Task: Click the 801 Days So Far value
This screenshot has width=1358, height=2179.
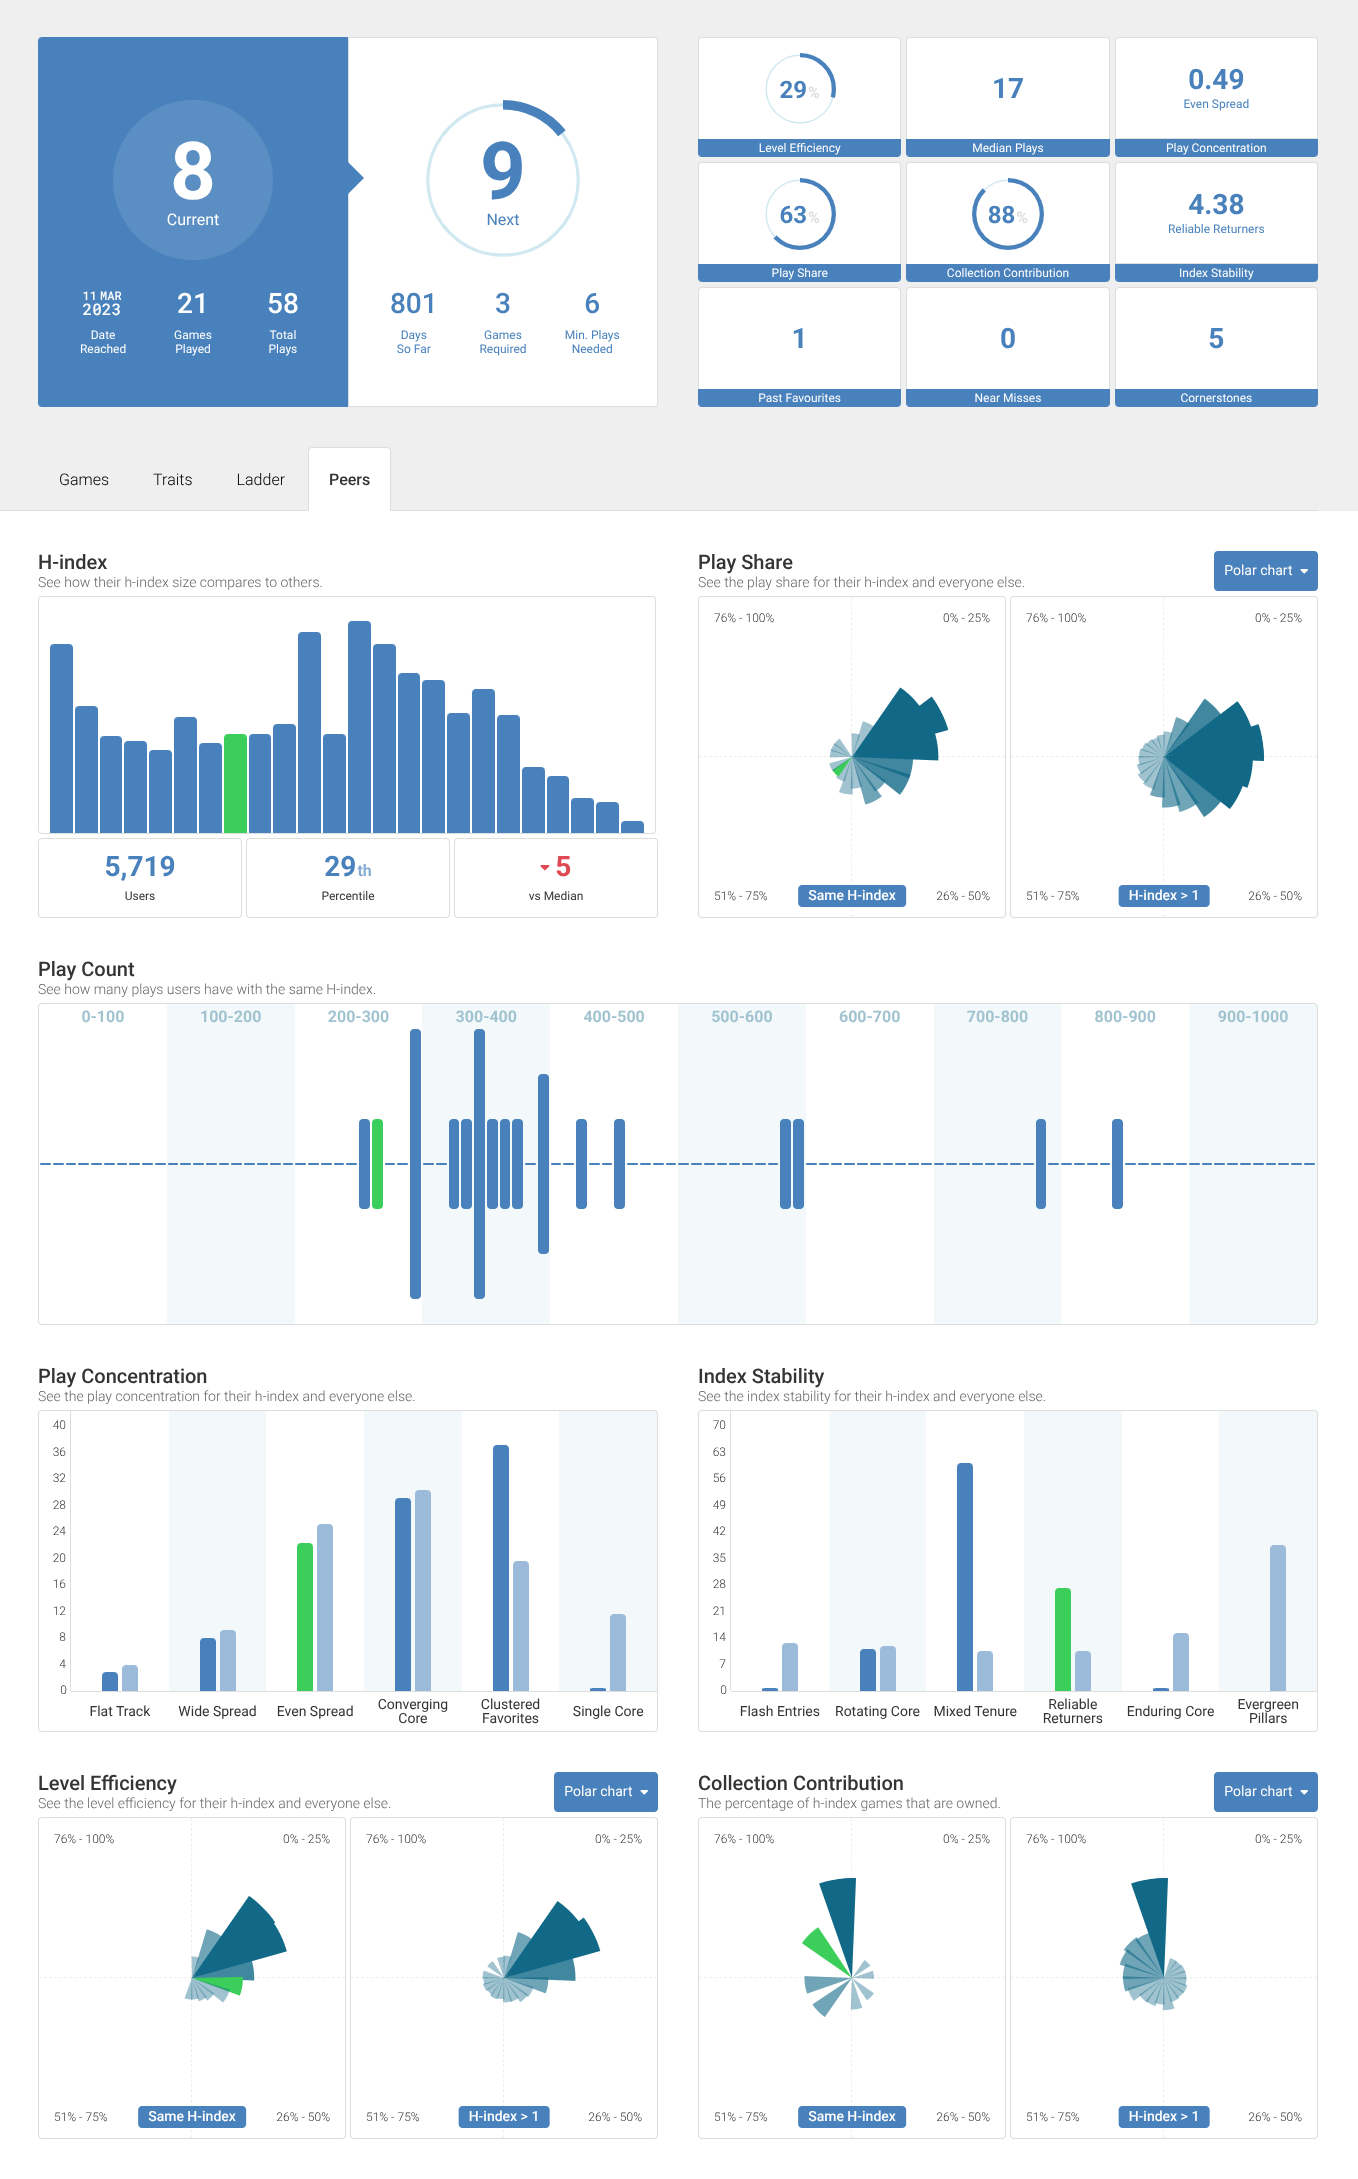Action: click(x=413, y=304)
